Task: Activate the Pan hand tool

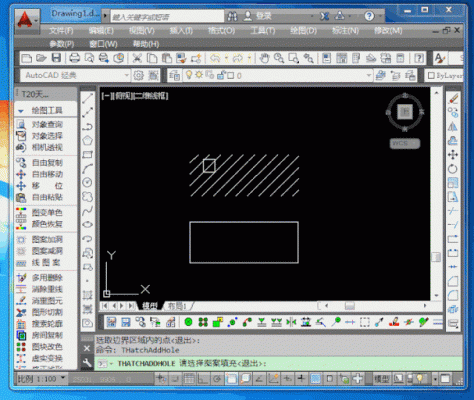Action: pyautogui.click(x=264, y=58)
